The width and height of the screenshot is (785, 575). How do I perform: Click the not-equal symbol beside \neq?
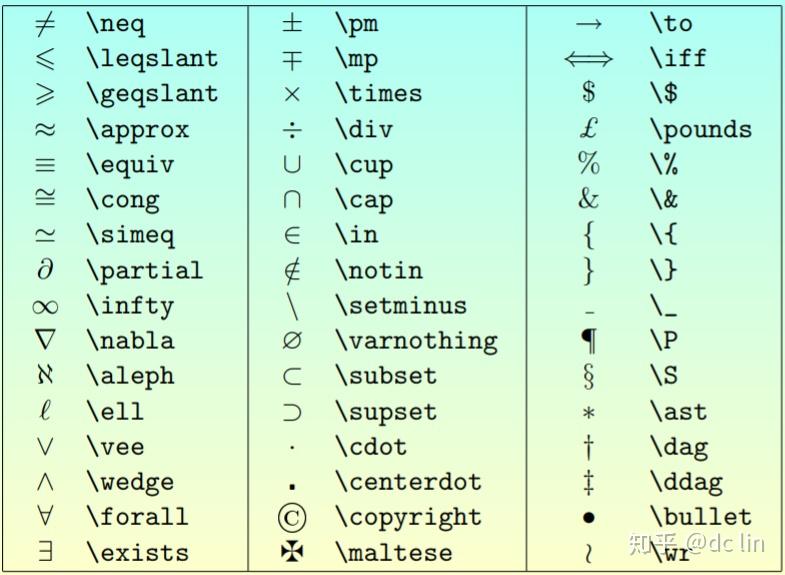tap(45, 23)
